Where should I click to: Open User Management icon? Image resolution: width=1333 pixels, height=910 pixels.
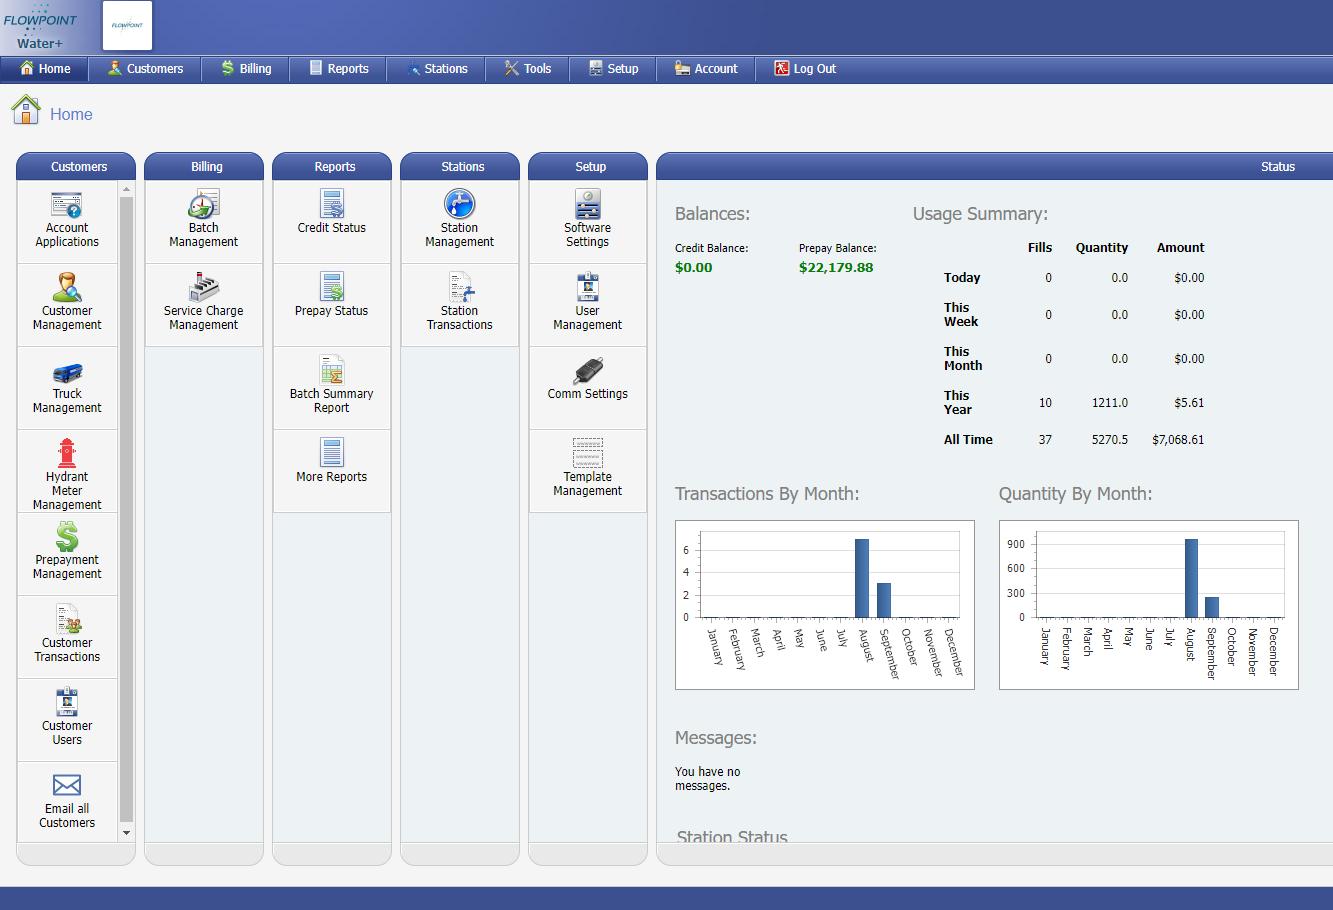coord(588,287)
